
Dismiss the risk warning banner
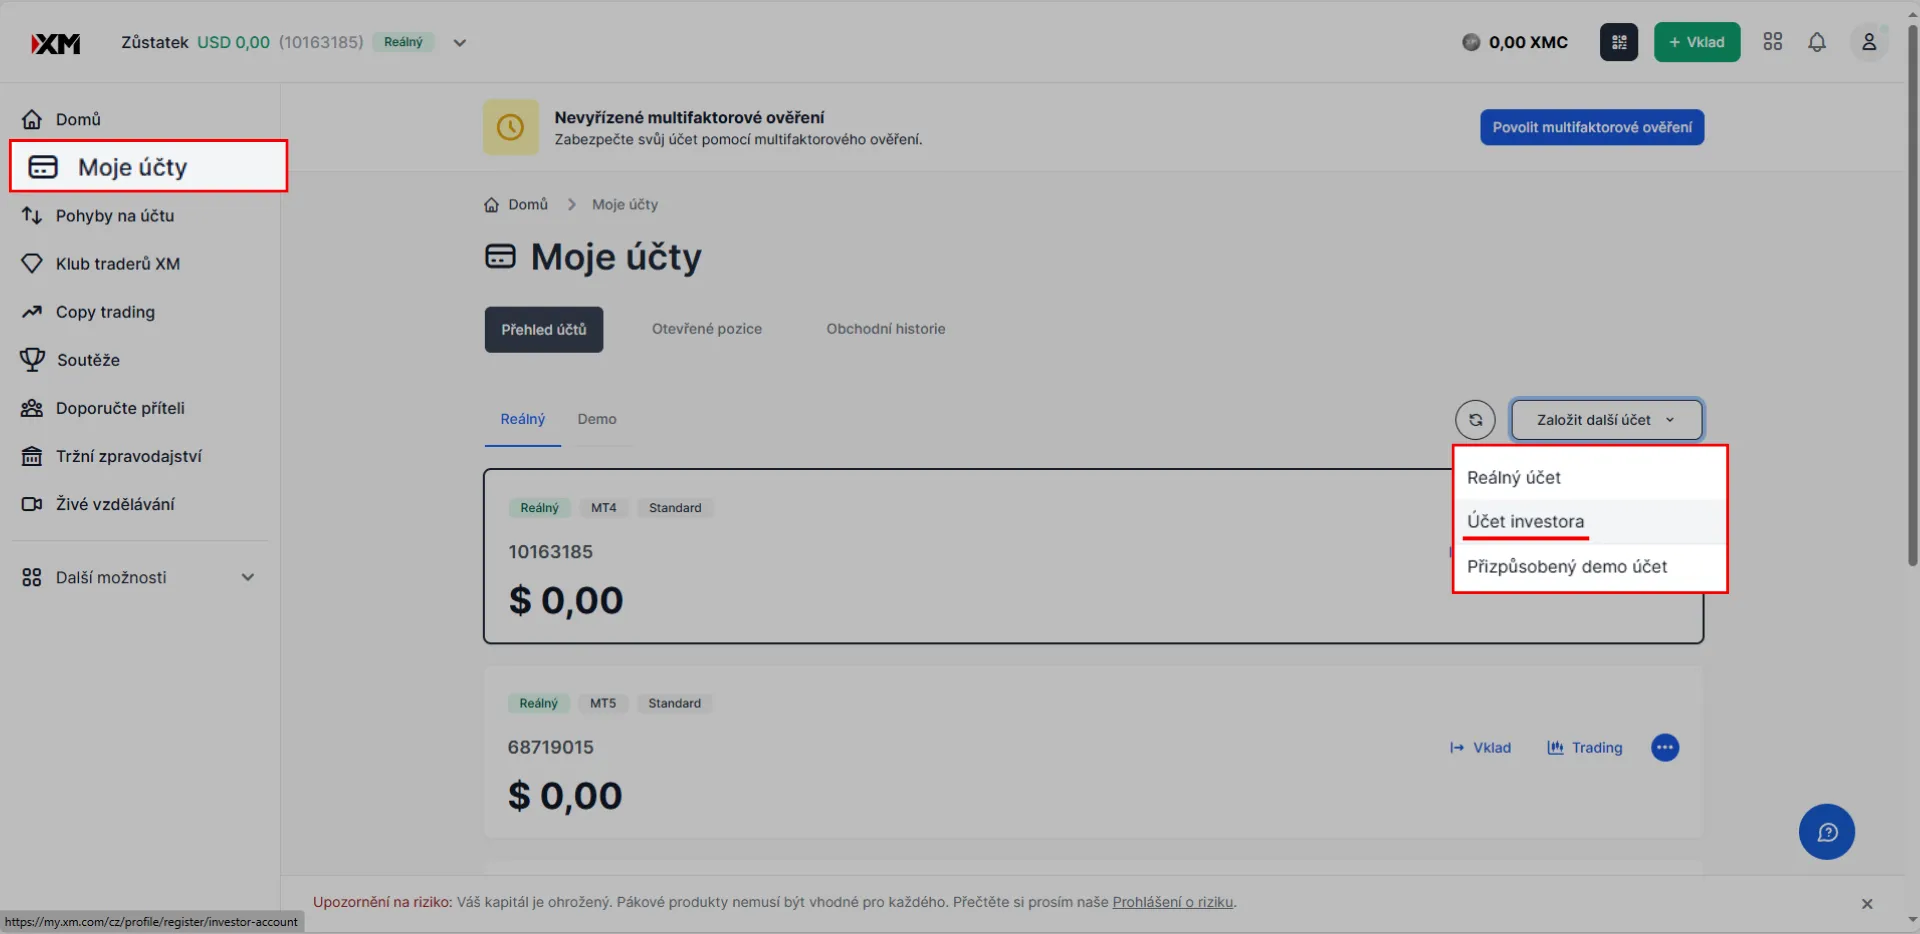[x=1867, y=904]
